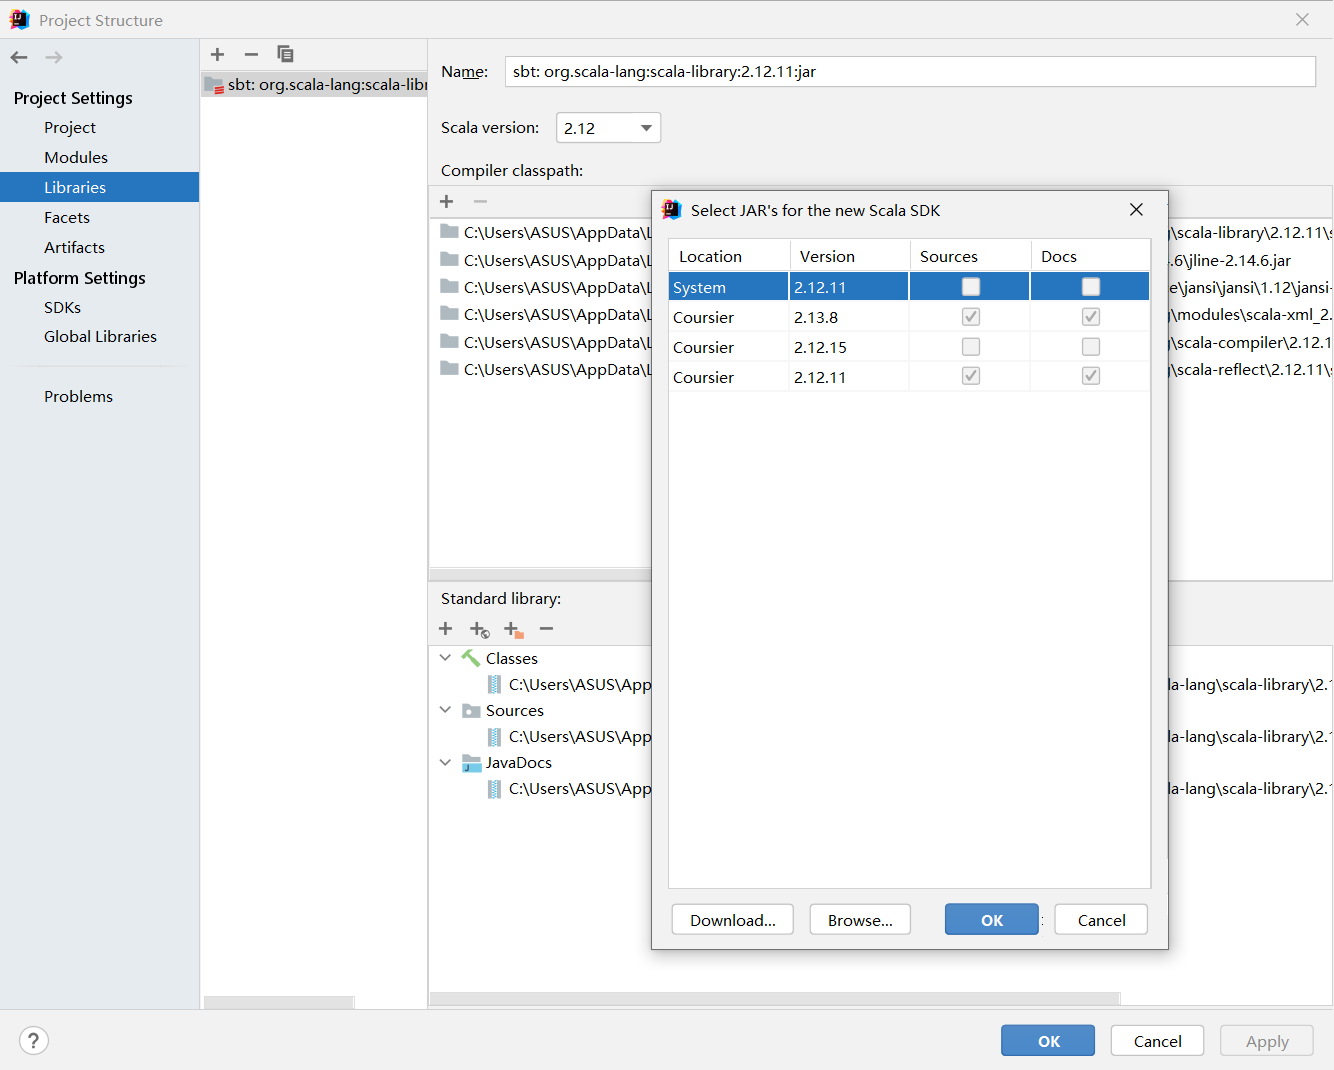The image size is (1334, 1070).
Task: Go back with the left arrow icon
Action: 19,57
